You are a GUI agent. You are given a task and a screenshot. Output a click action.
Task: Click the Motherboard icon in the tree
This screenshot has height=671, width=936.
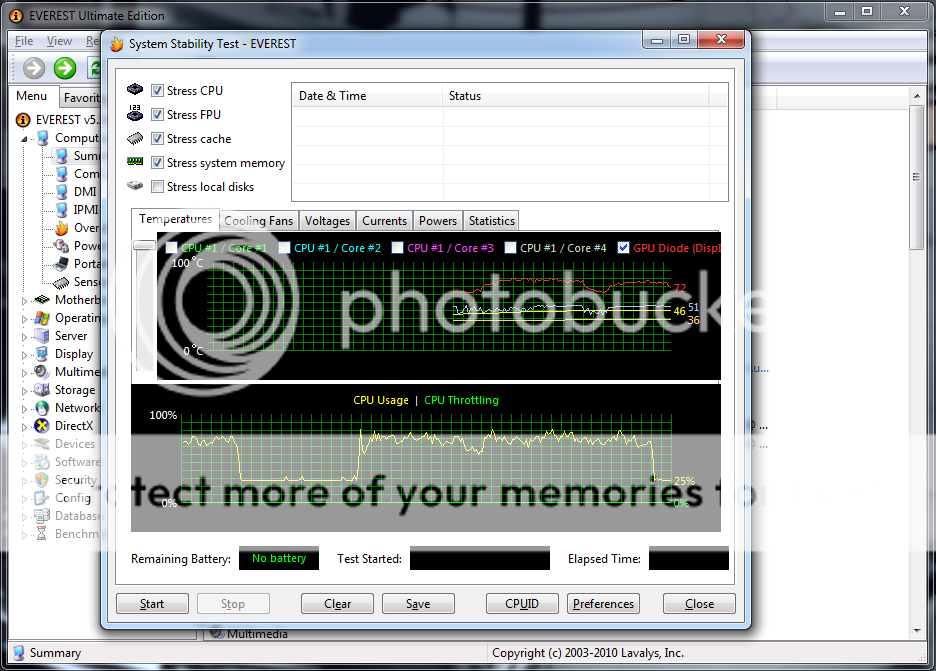(42, 300)
